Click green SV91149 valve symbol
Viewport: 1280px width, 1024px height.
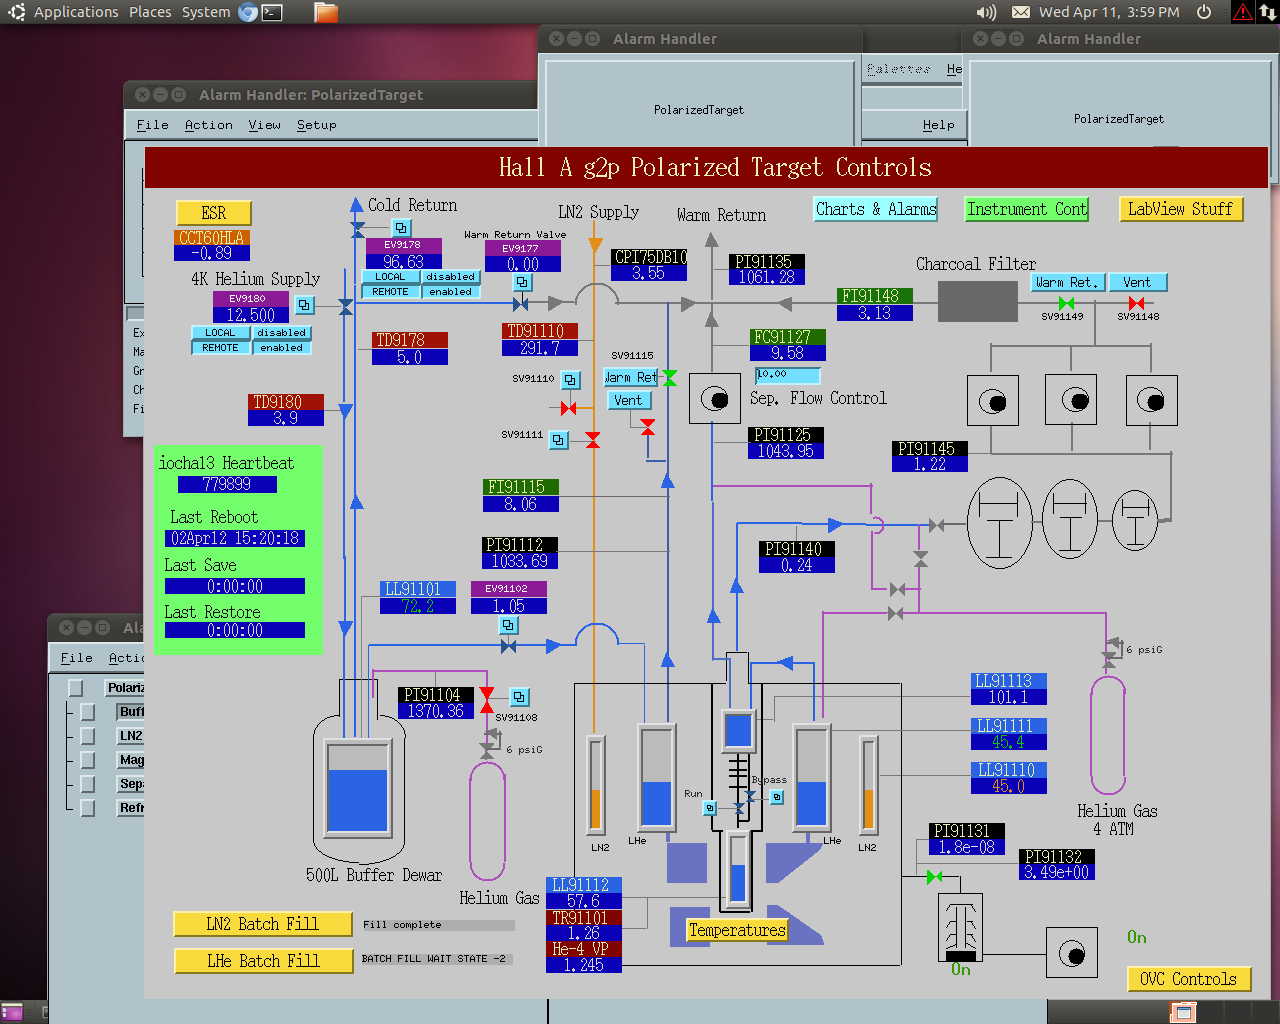click(1066, 303)
